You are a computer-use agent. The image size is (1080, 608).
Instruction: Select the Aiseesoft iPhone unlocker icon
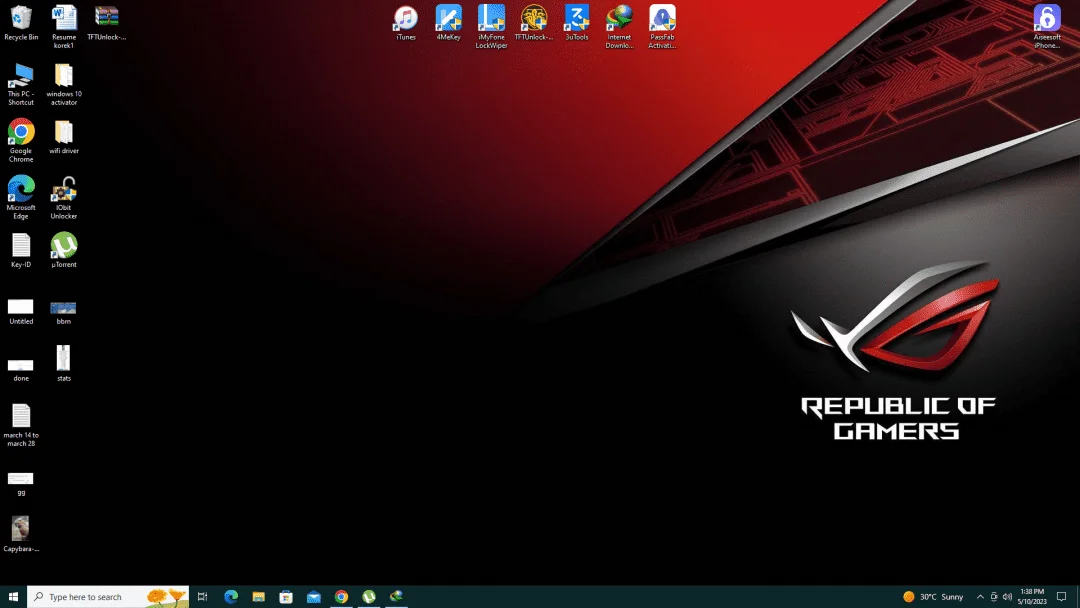1047,26
